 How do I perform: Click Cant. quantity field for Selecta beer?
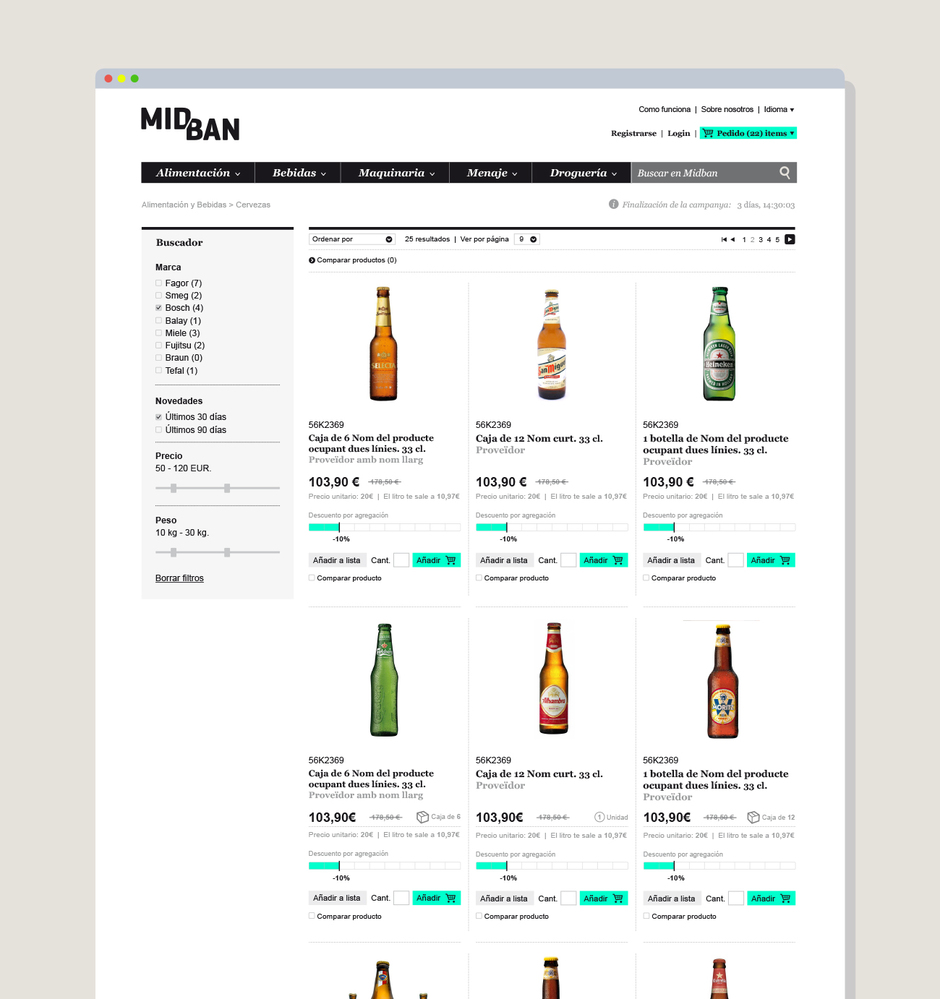point(401,560)
